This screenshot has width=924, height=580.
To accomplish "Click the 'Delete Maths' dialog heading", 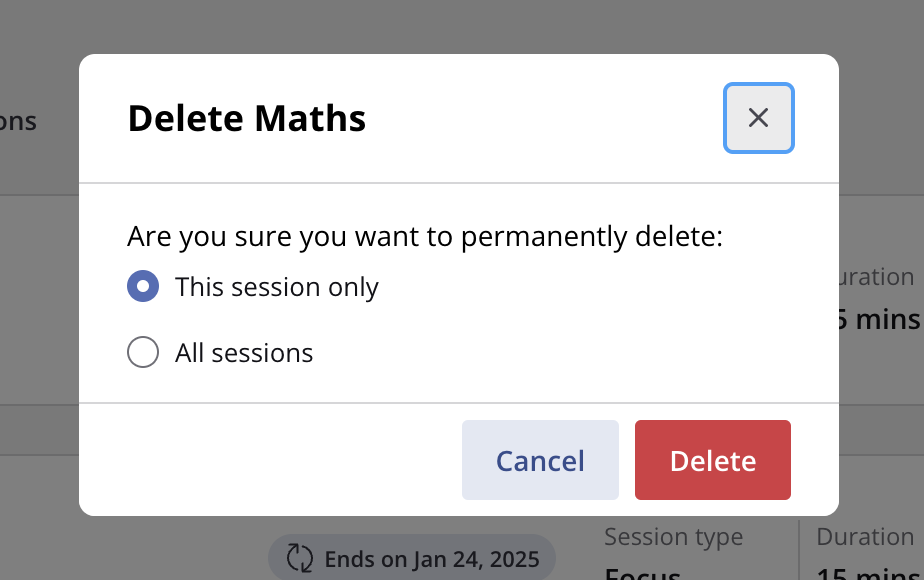I will point(246,118).
